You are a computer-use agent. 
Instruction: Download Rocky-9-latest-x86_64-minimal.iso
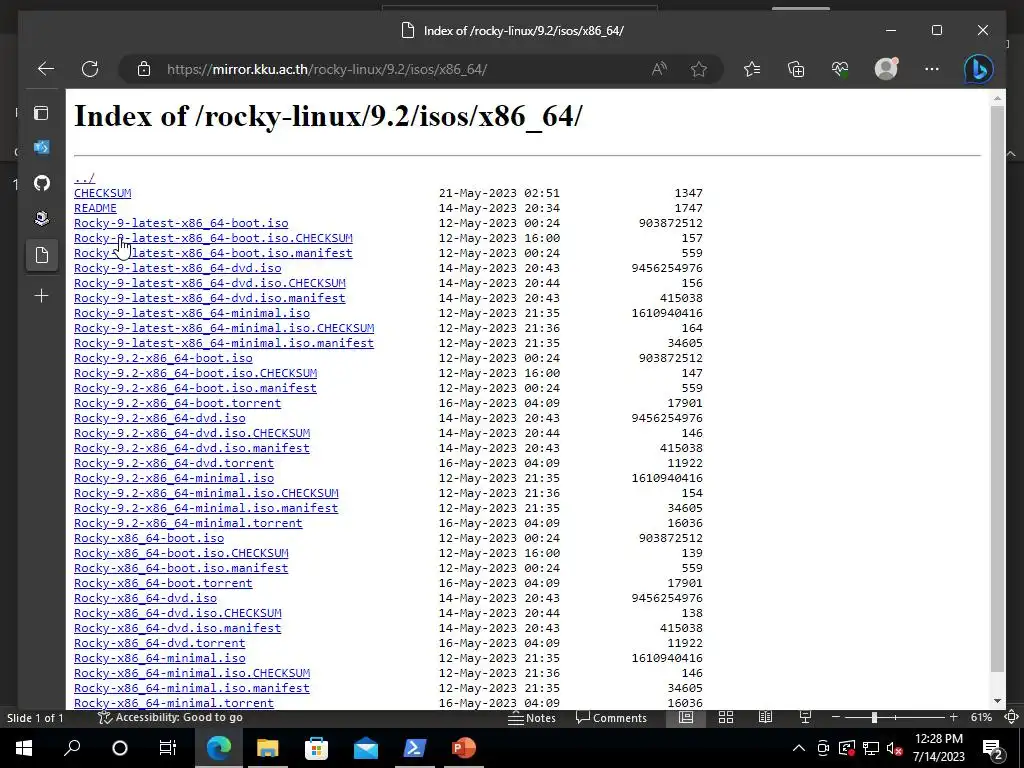point(192,313)
